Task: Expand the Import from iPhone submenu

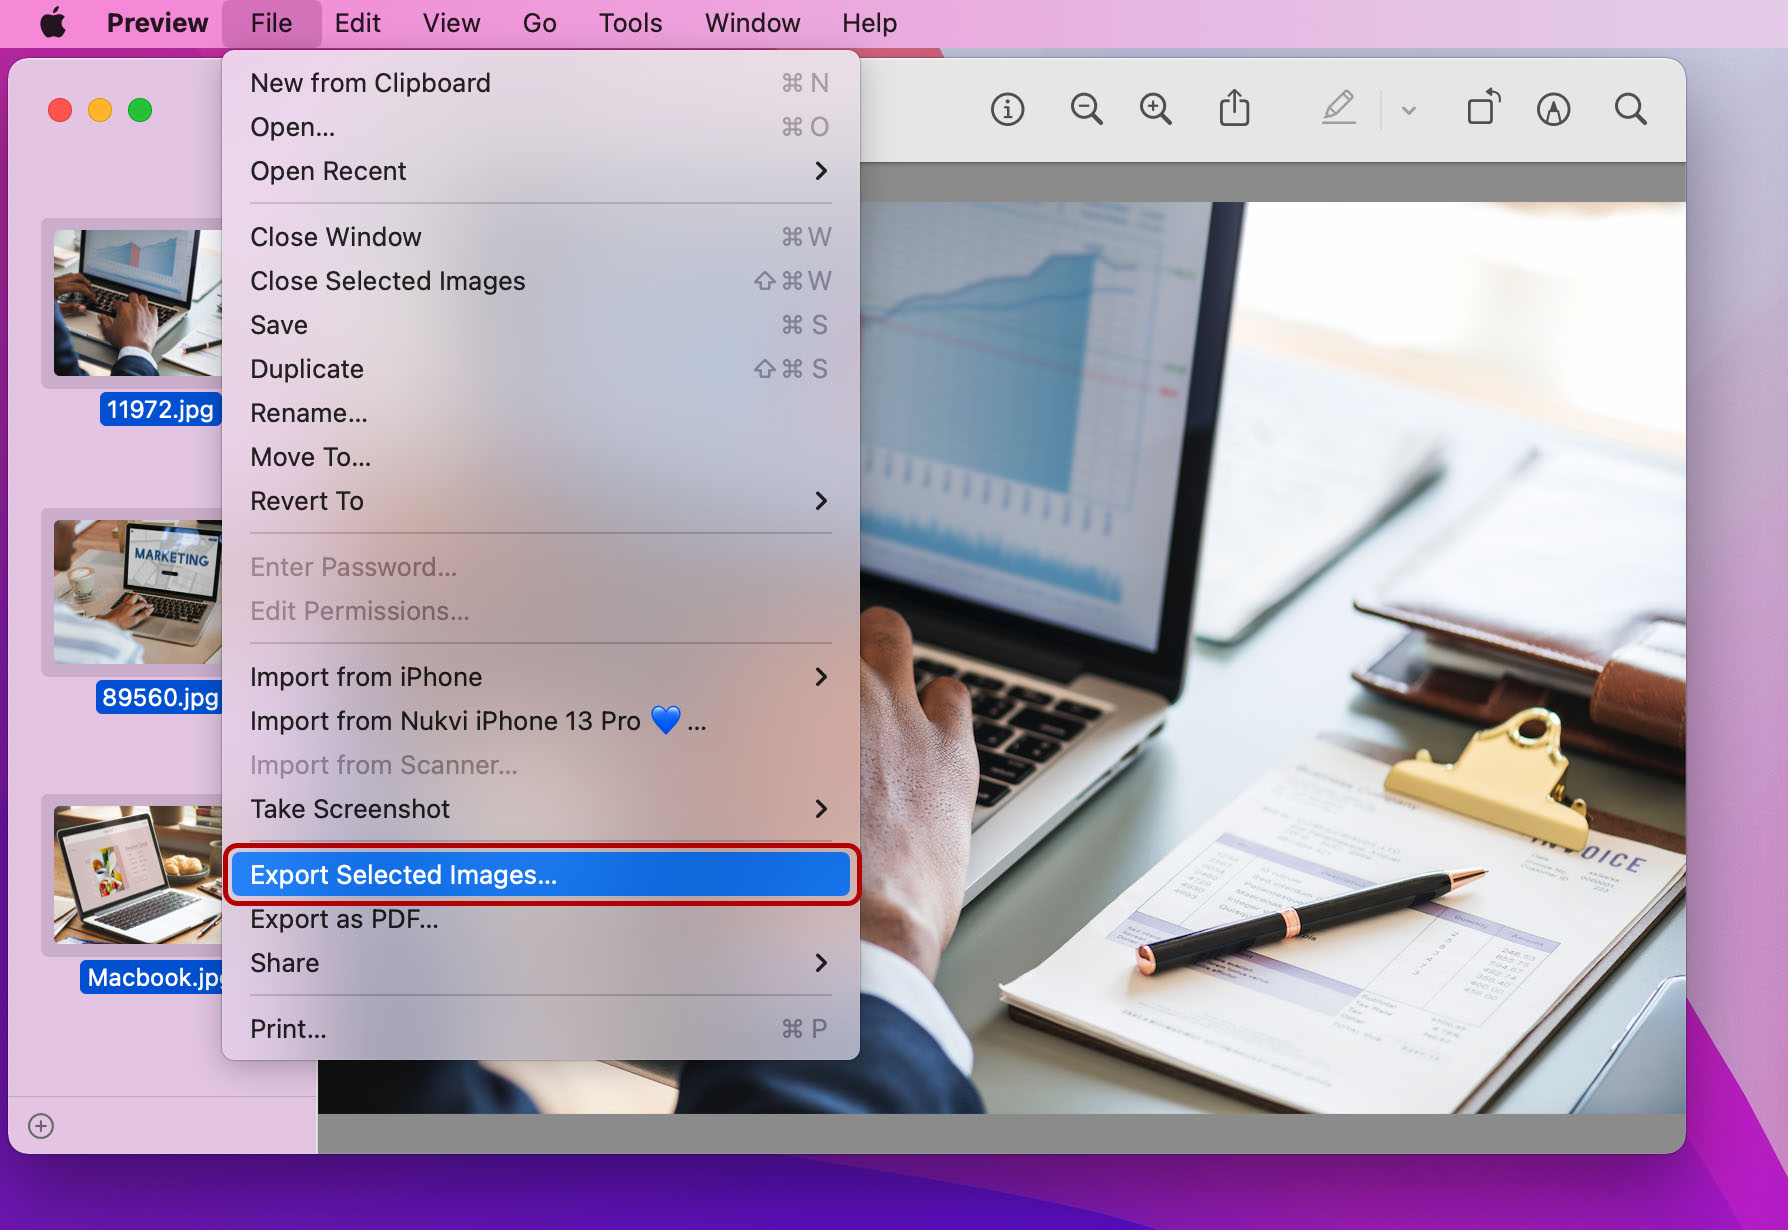Action: pyautogui.click(x=540, y=677)
